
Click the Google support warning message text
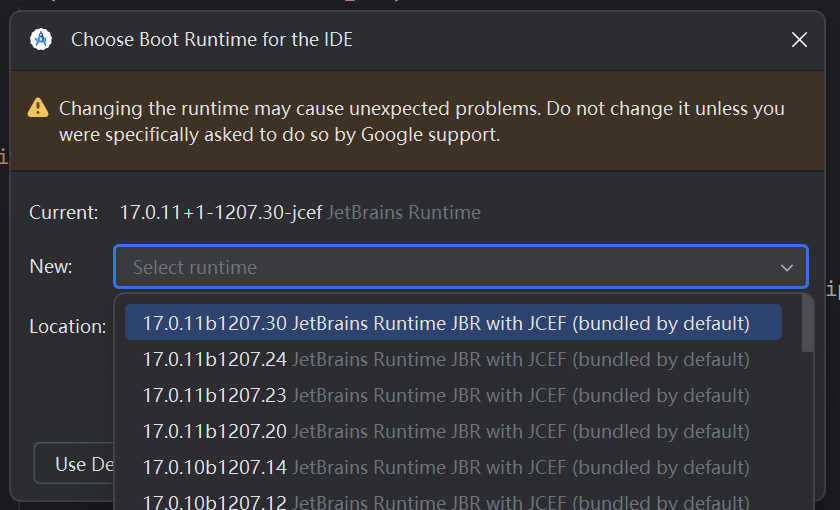pyautogui.click(x=422, y=122)
